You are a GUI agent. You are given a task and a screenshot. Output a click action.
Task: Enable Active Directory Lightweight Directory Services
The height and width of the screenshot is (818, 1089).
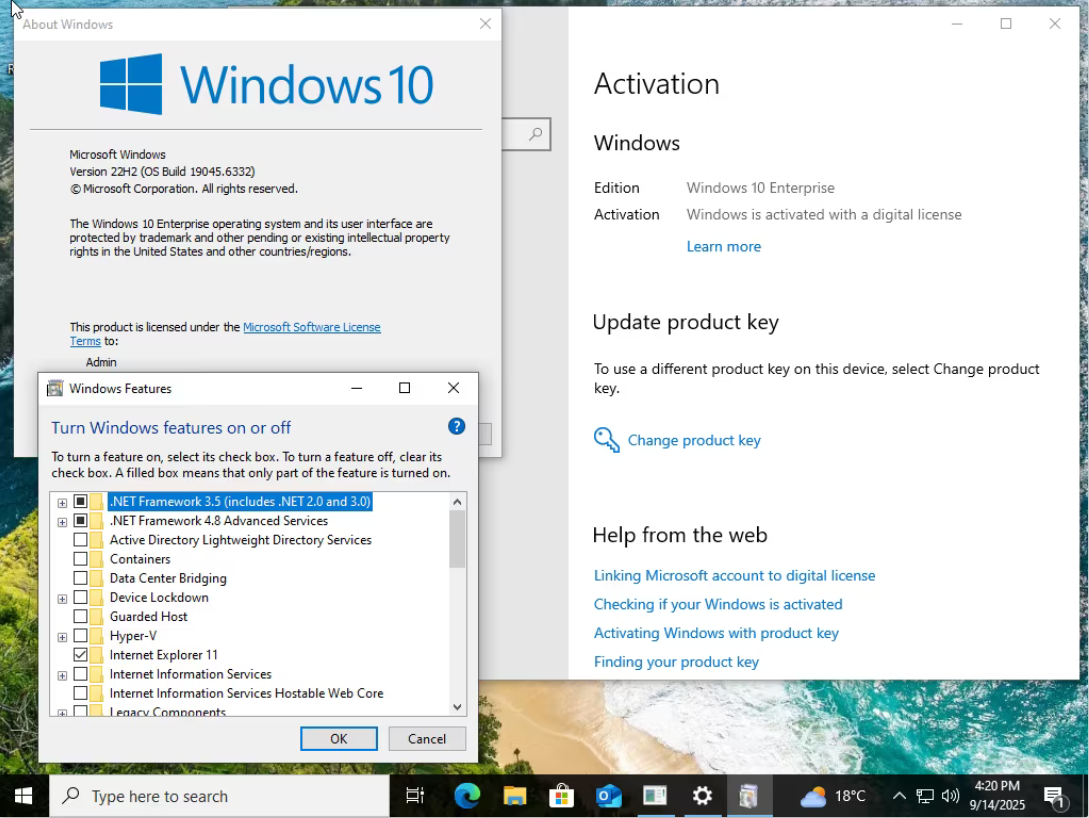81,540
